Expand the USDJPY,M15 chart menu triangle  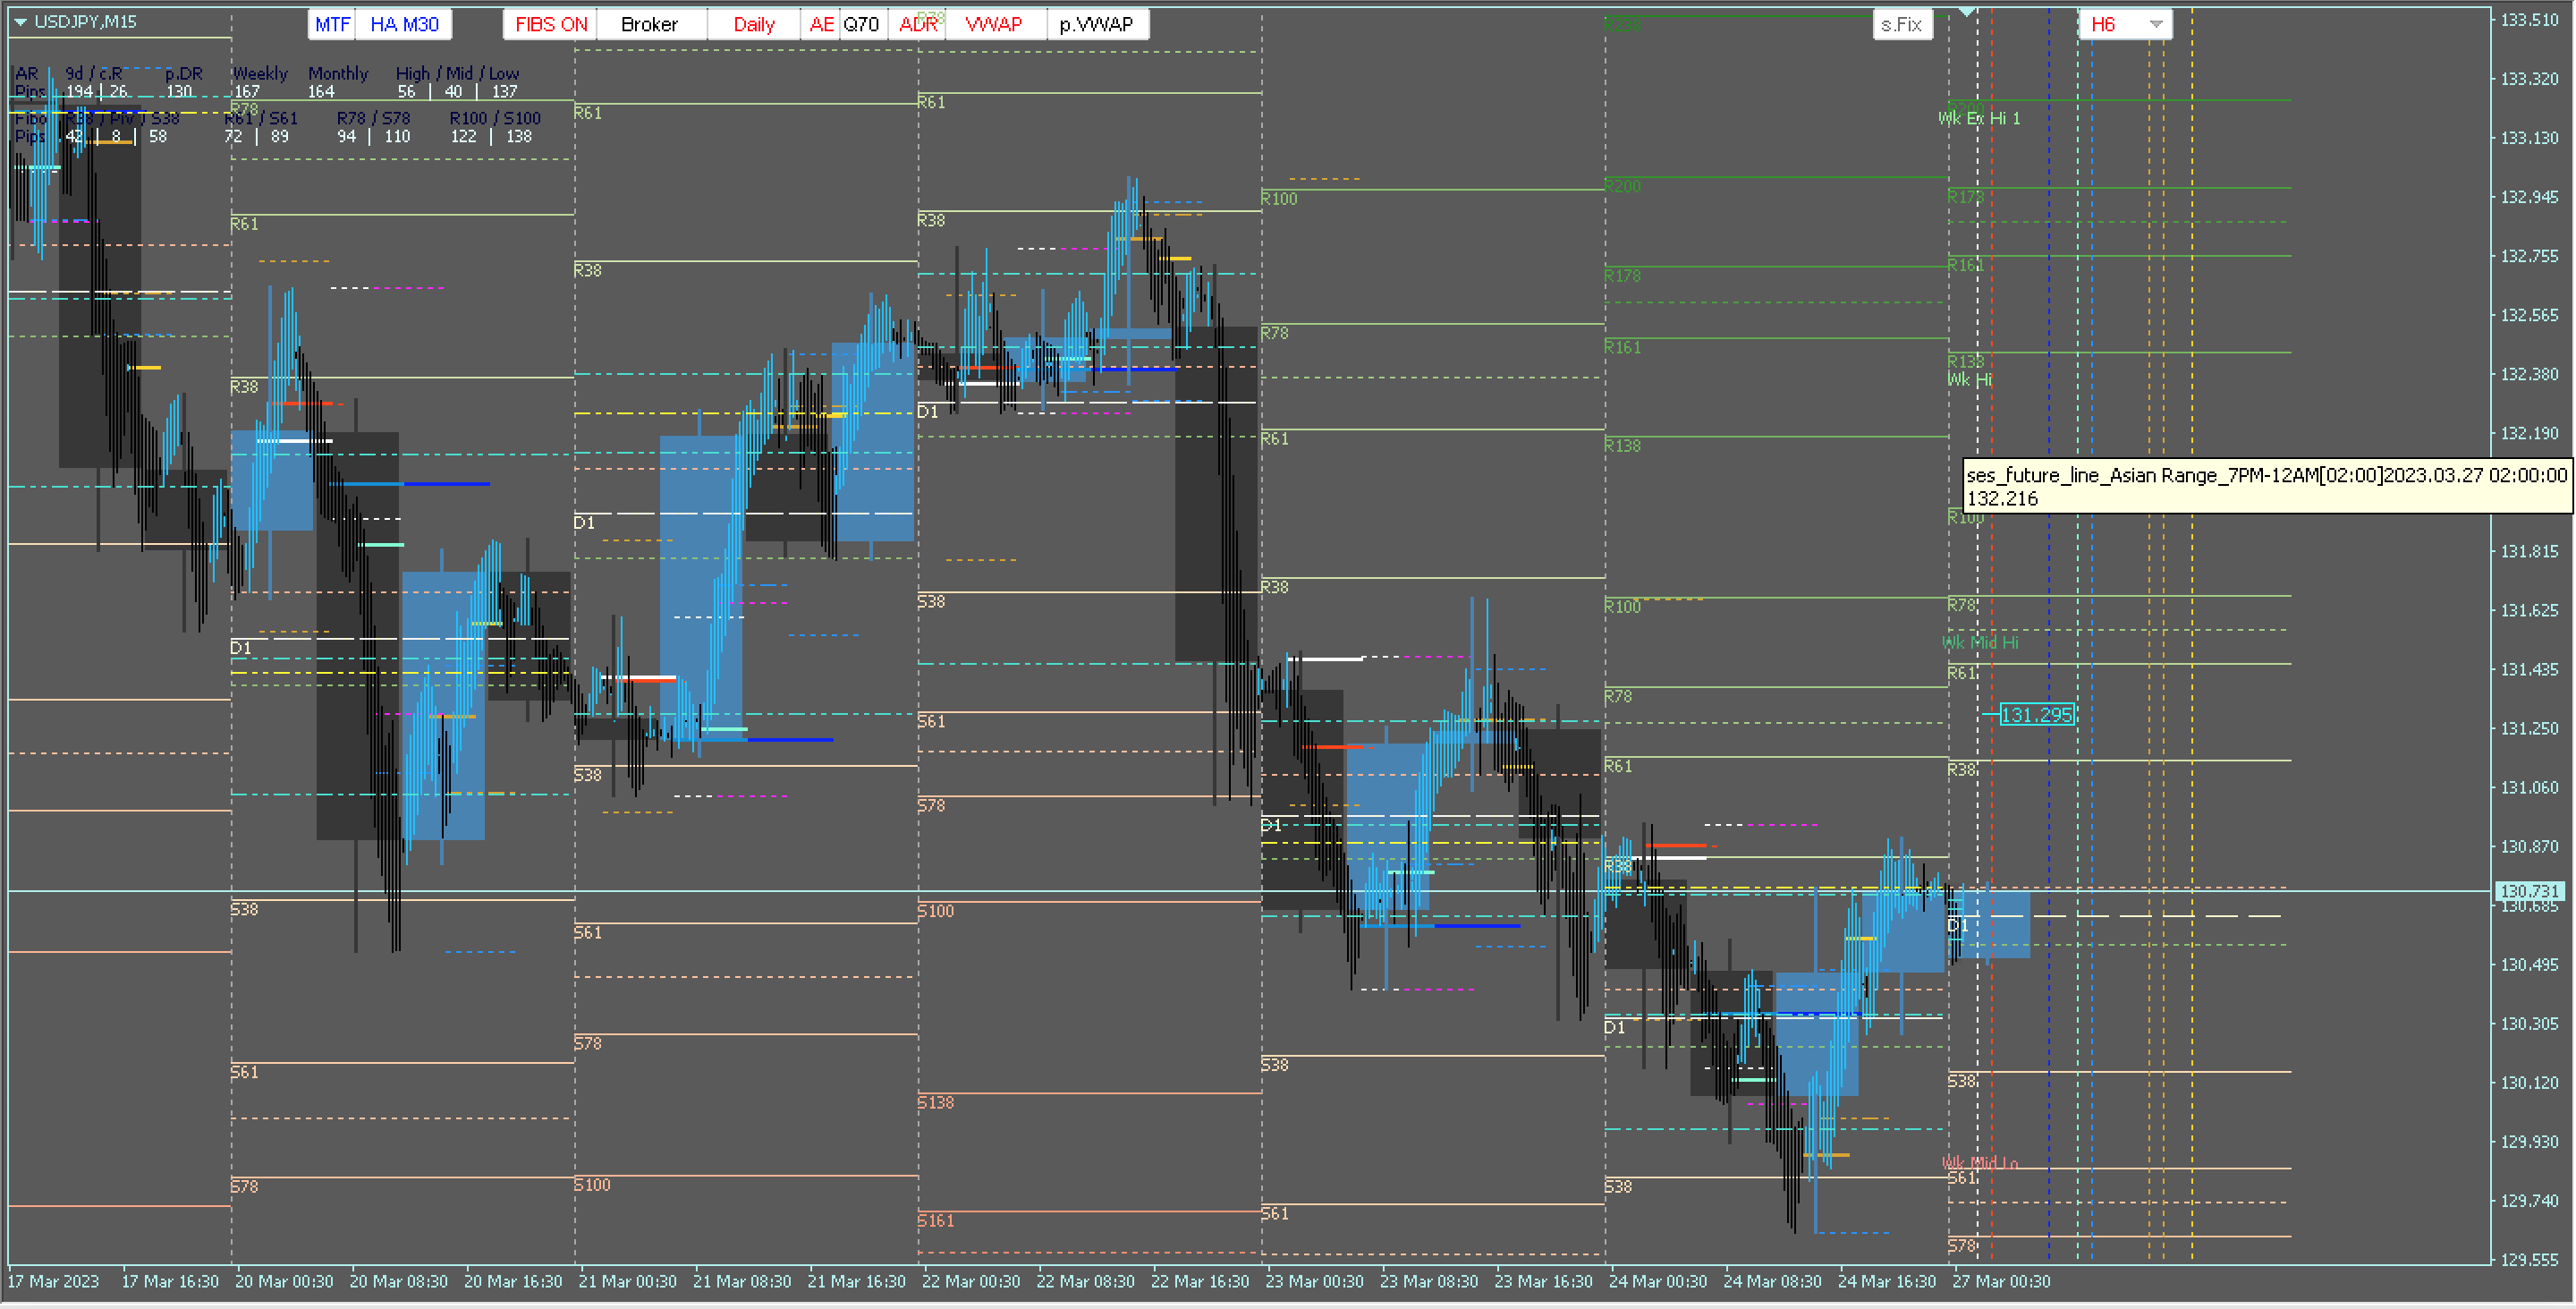point(20,21)
